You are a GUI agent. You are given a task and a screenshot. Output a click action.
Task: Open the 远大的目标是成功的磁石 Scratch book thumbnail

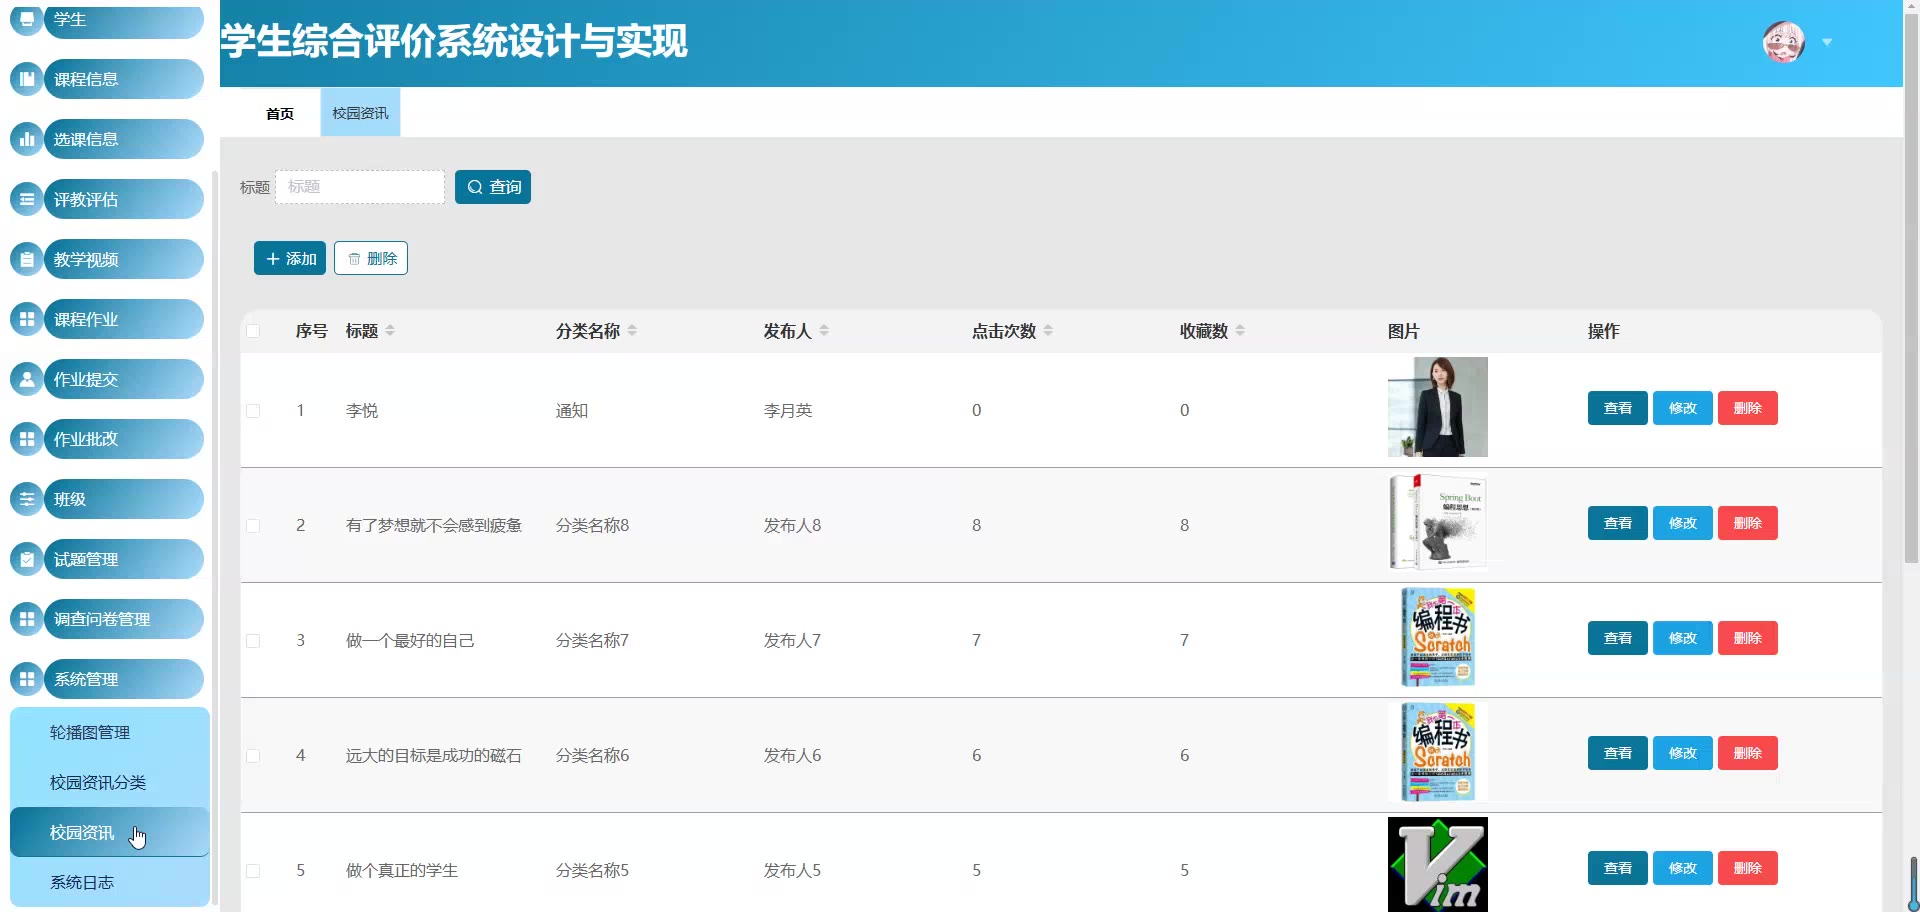1438,752
